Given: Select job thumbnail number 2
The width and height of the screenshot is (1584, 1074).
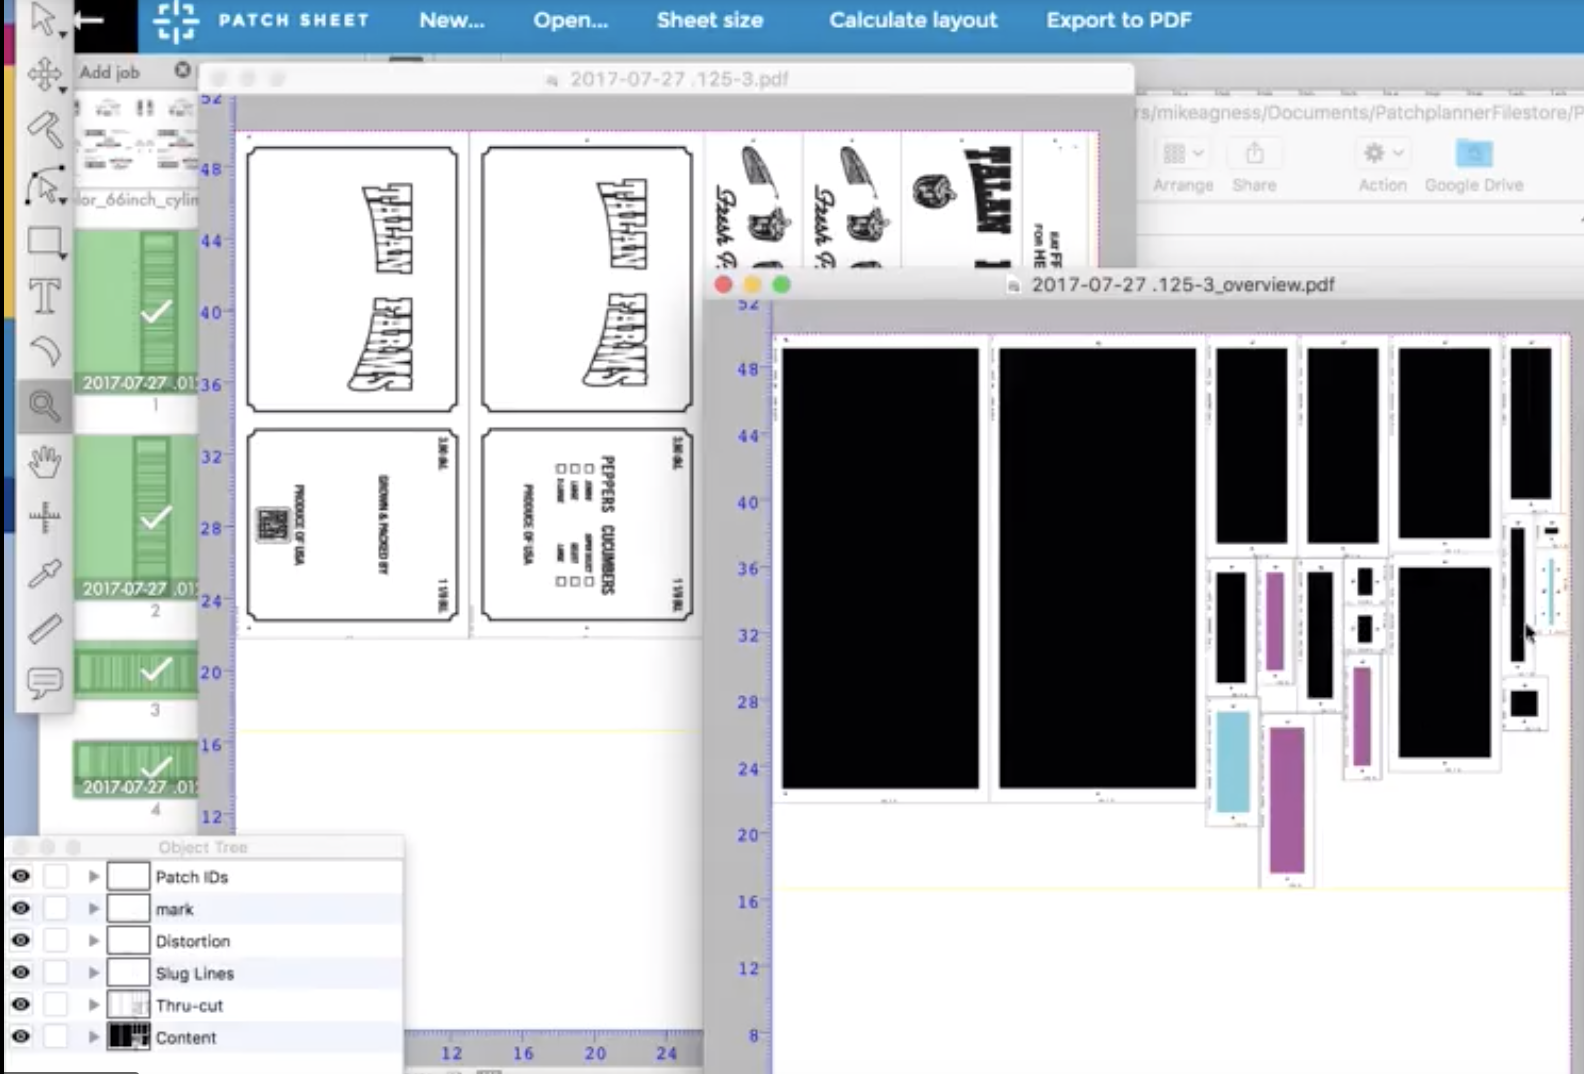Looking at the screenshot, I should 136,517.
